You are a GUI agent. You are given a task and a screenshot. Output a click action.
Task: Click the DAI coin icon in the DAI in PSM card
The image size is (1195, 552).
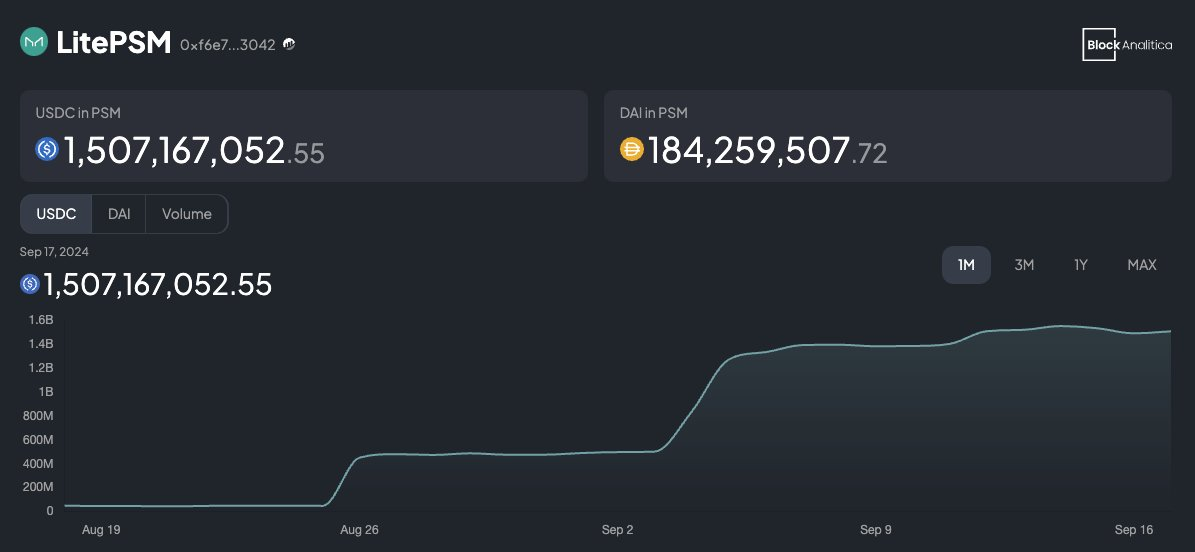point(632,150)
